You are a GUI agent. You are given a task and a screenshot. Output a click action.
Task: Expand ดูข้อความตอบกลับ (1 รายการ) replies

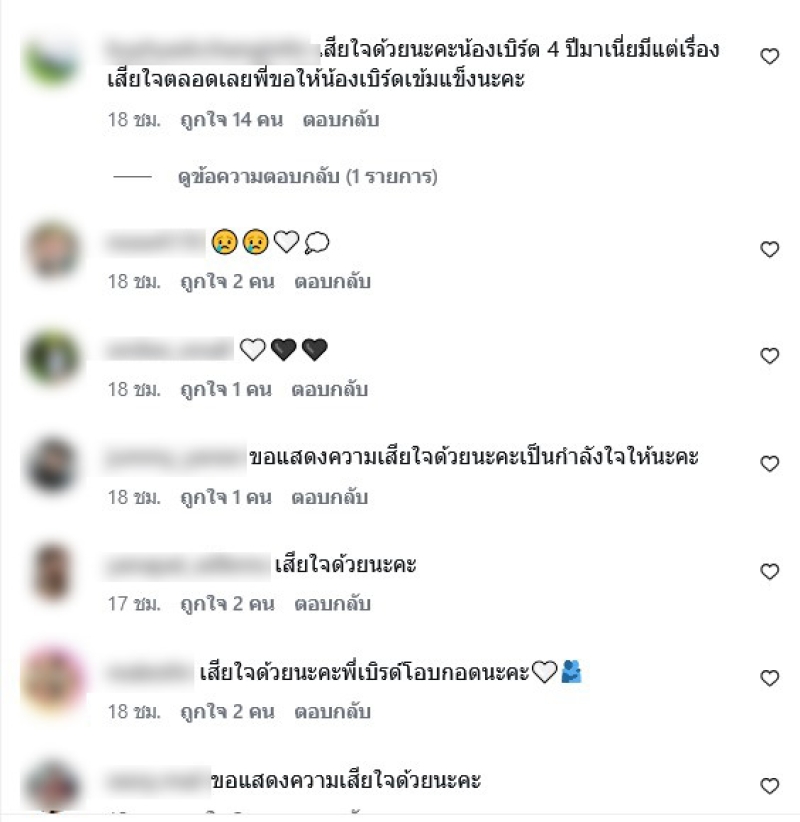pos(307,177)
